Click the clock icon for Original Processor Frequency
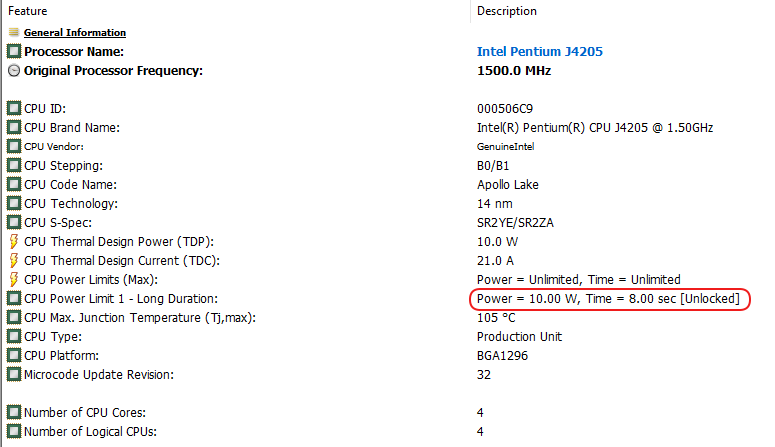This screenshot has height=447, width=775. click(x=14, y=71)
